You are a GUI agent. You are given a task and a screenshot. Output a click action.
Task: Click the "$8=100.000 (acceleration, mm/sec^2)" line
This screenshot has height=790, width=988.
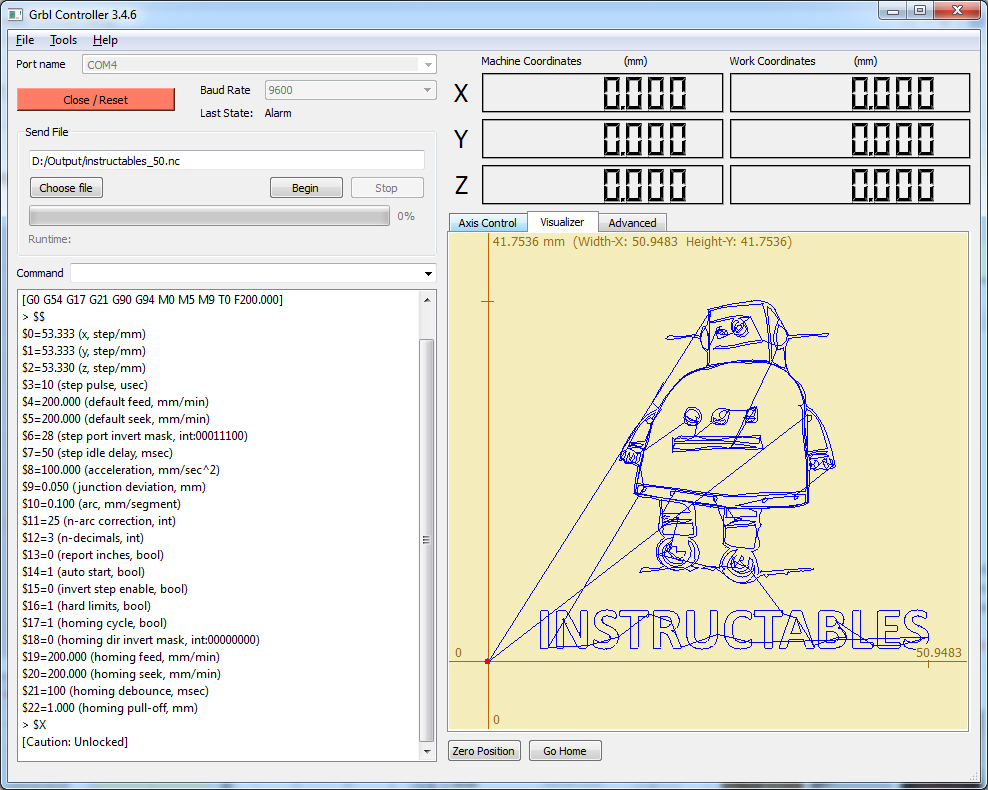120,469
